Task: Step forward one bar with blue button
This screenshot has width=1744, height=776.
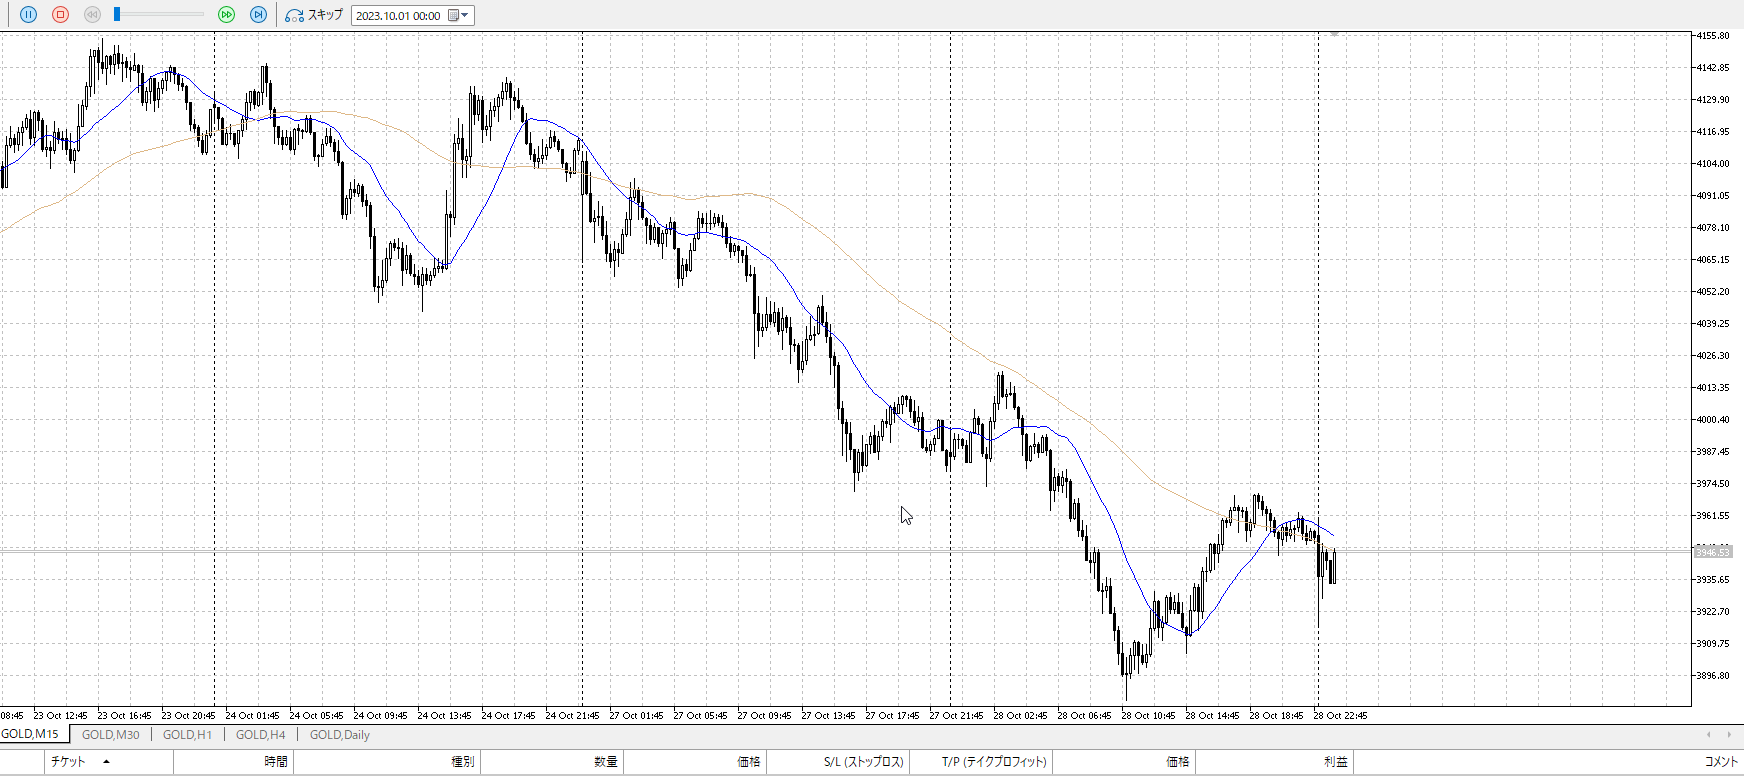Action: (258, 15)
